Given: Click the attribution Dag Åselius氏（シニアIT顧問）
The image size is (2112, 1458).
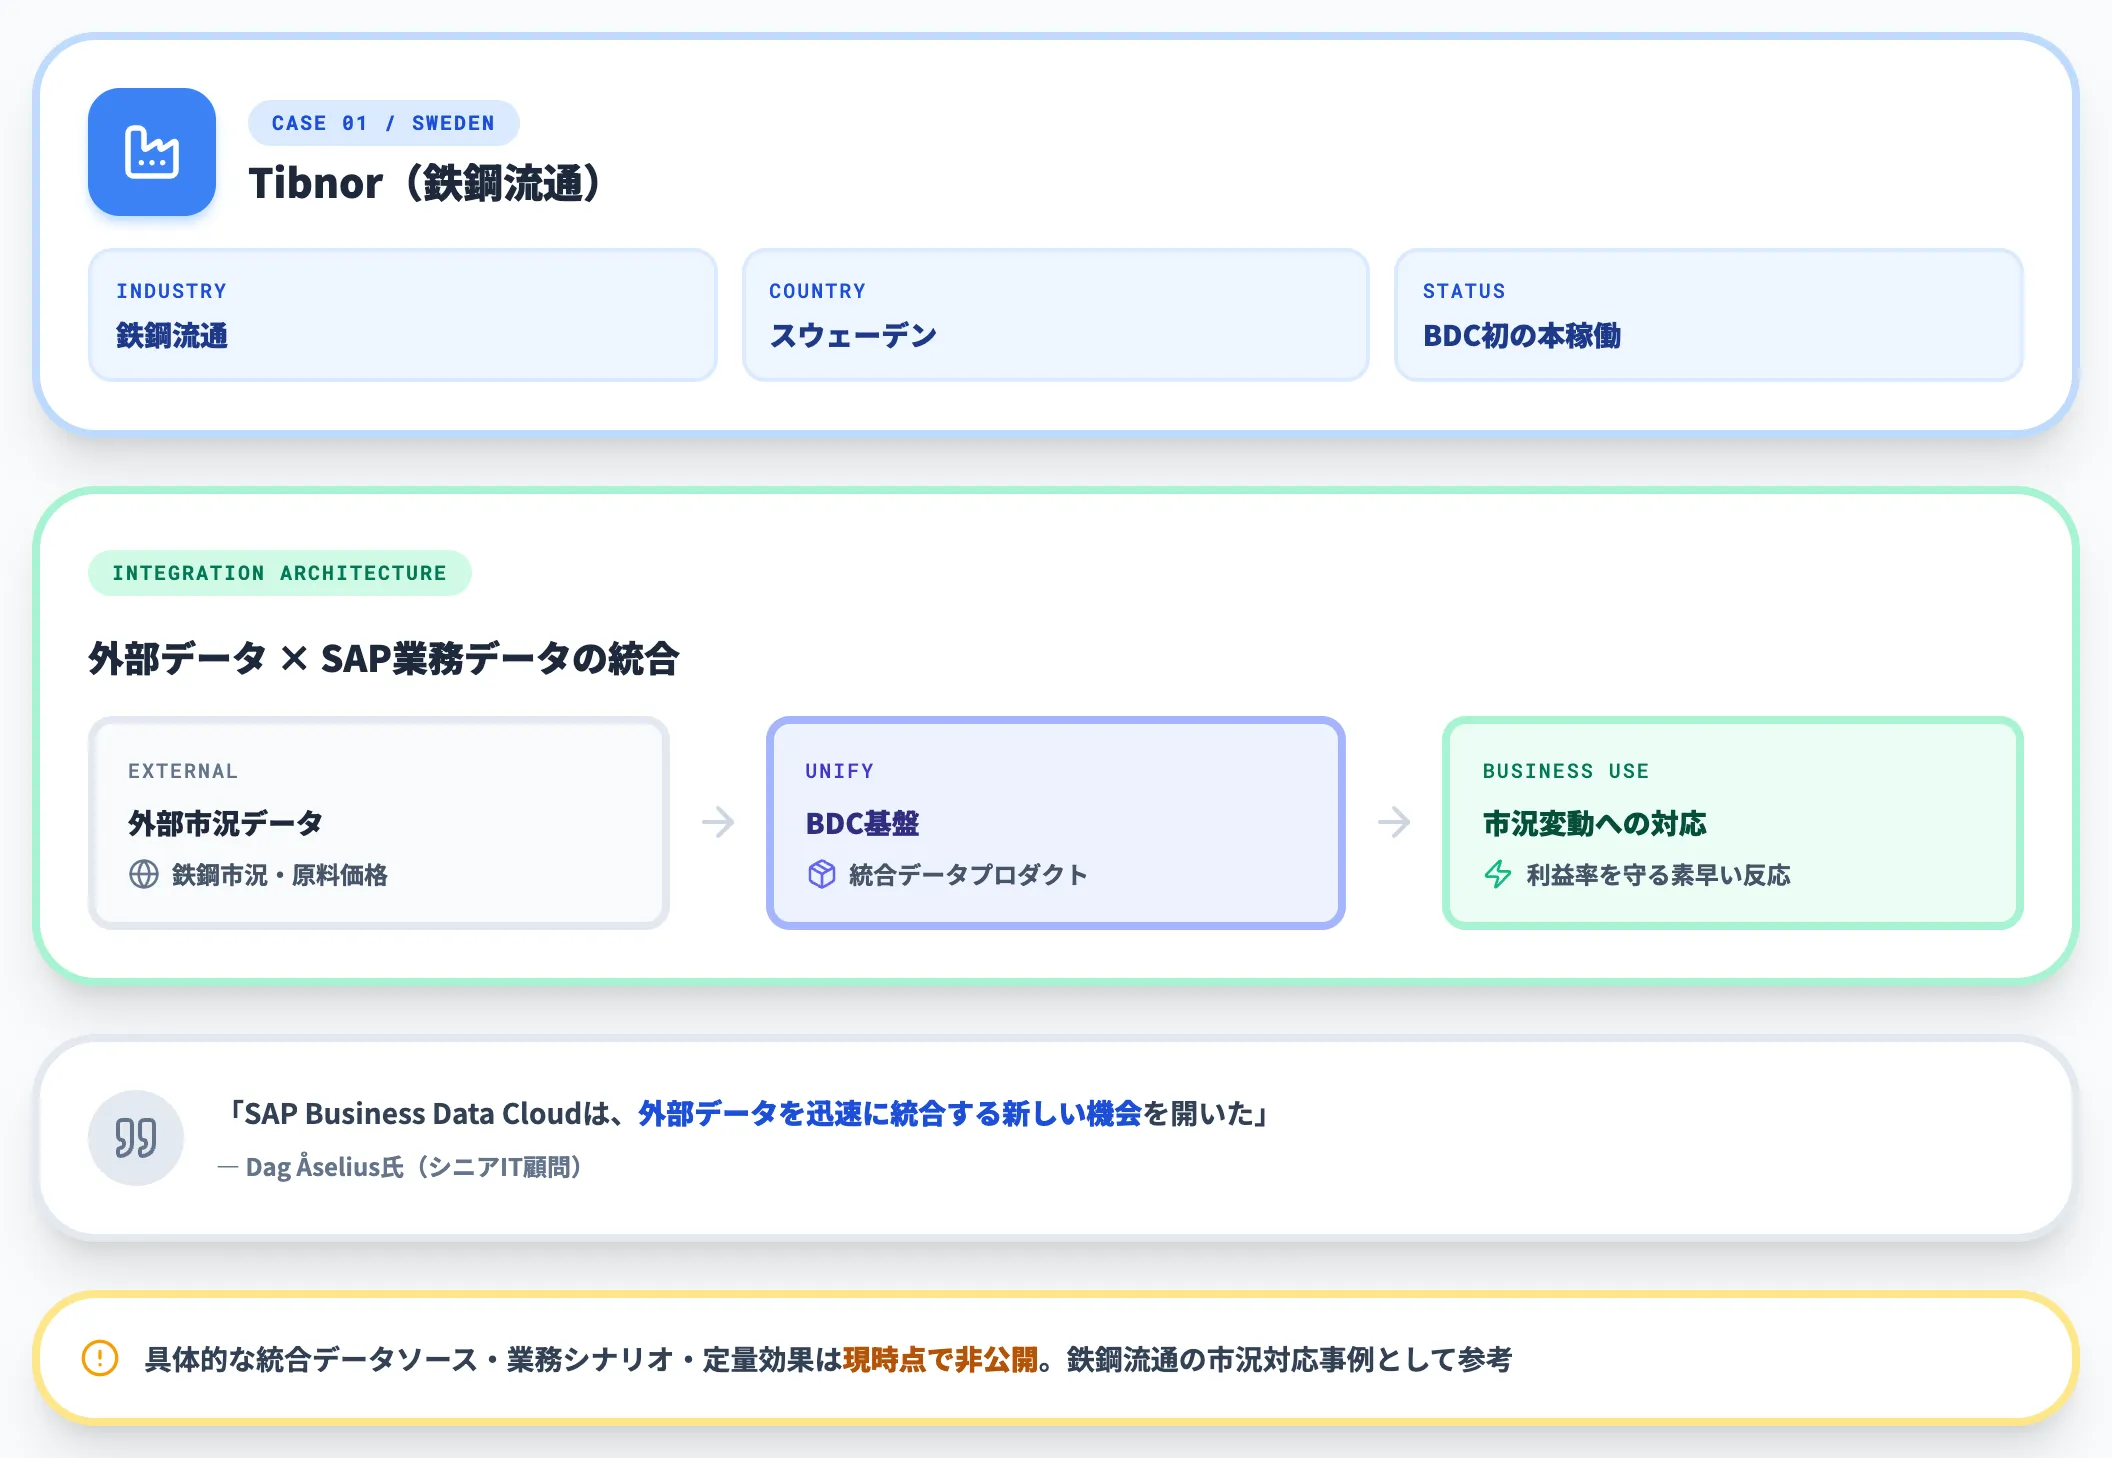Looking at the screenshot, I should click(413, 1167).
